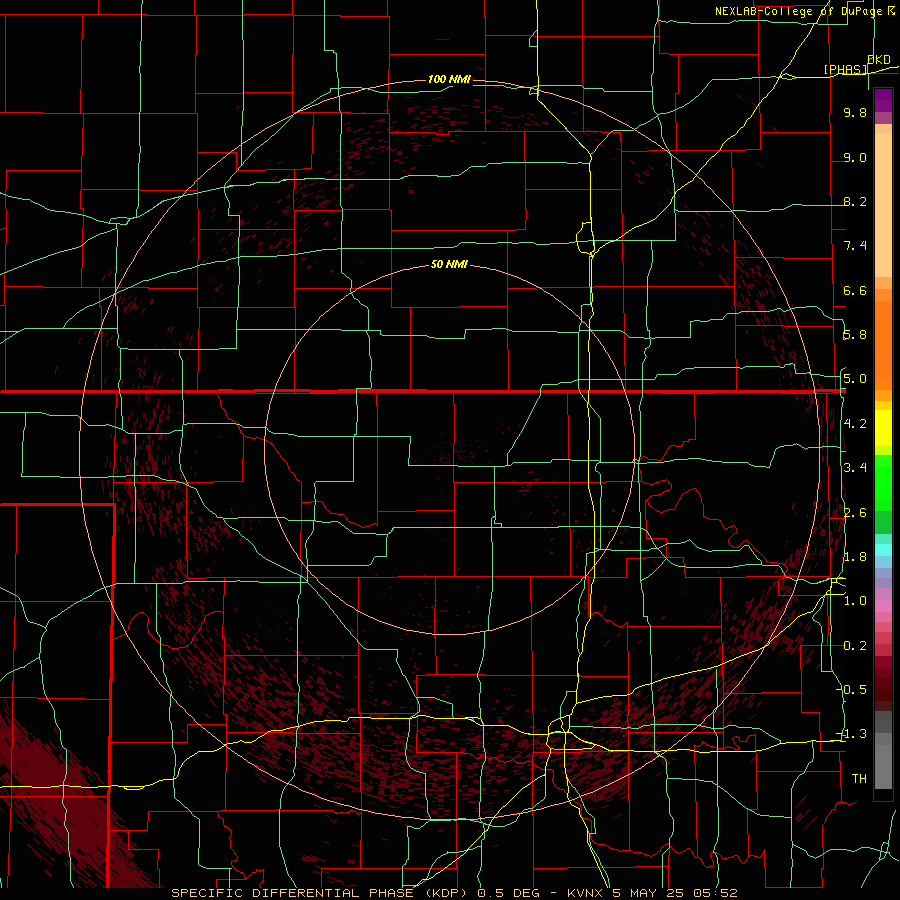
Task: Click the KVNX radar site identifier
Action: point(585,893)
